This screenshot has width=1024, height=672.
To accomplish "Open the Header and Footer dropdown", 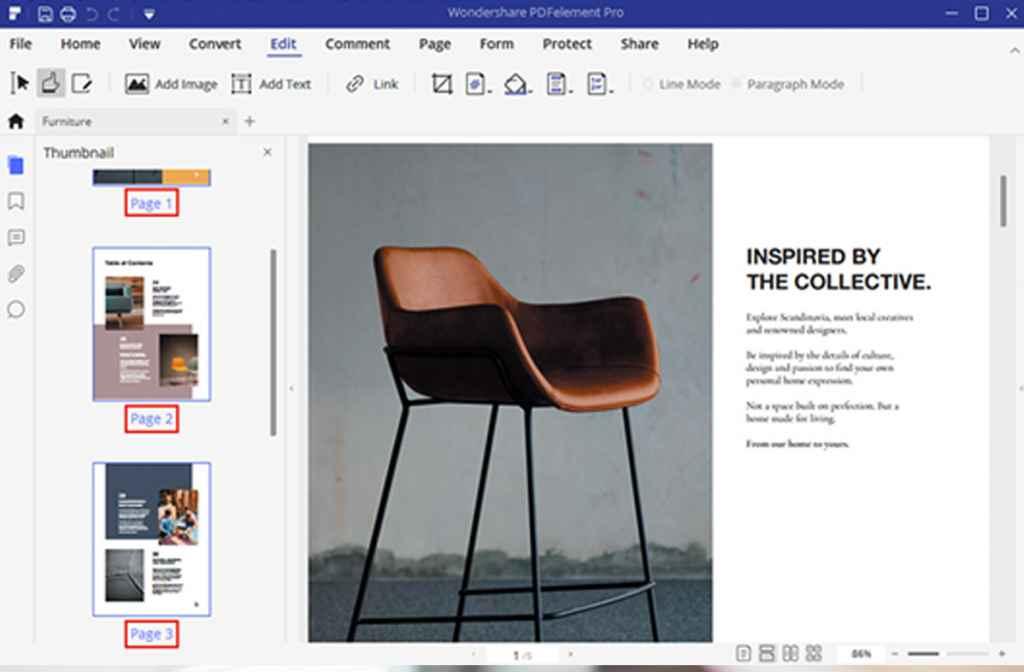I will click(558, 84).
